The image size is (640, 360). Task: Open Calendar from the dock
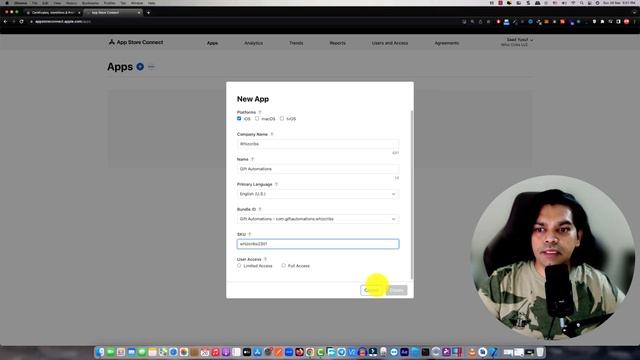205,352
